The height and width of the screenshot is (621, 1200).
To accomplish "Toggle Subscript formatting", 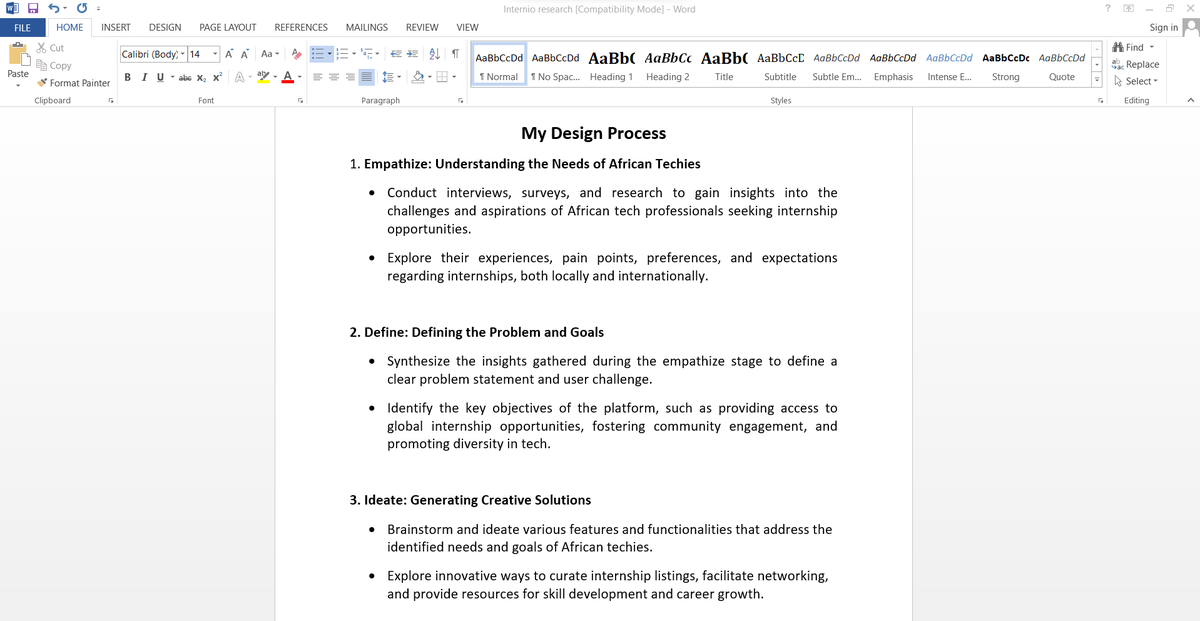I will coord(201,76).
